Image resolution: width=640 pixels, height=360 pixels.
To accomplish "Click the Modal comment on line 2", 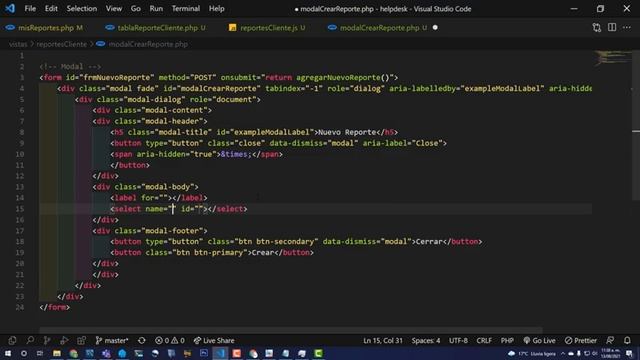I will point(70,67).
